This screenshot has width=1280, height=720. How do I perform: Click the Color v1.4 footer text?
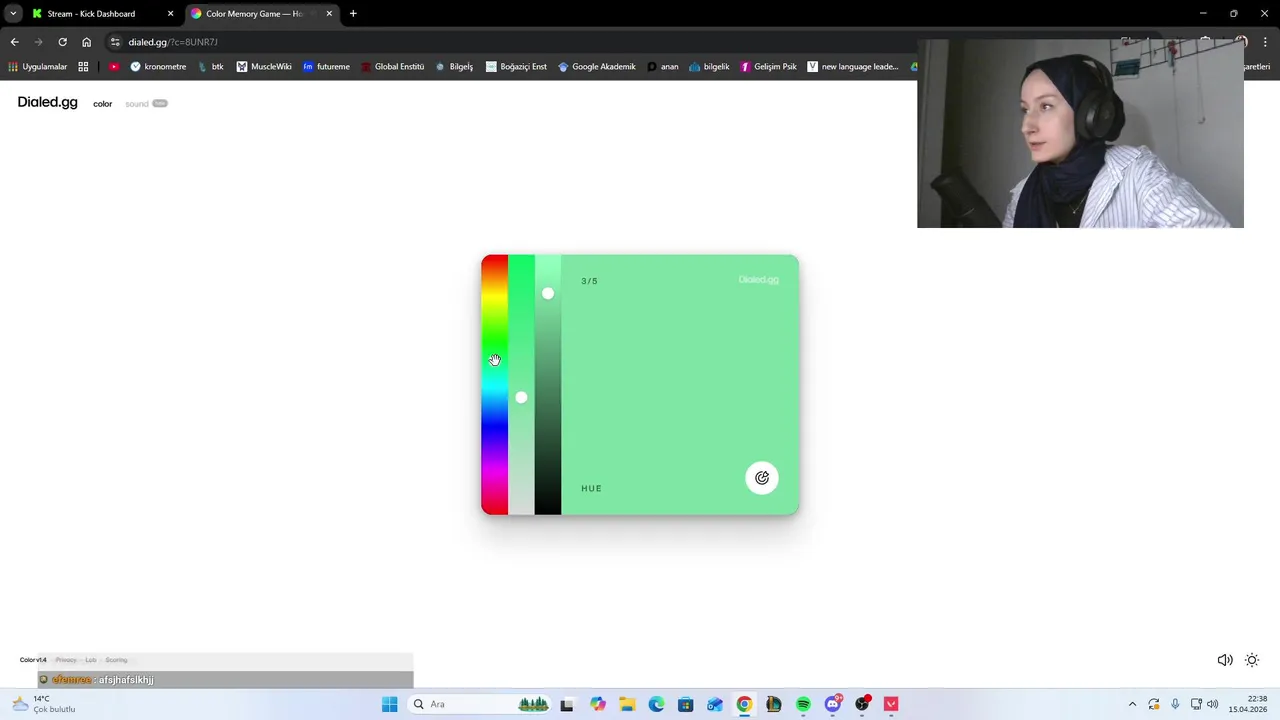[x=33, y=660]
